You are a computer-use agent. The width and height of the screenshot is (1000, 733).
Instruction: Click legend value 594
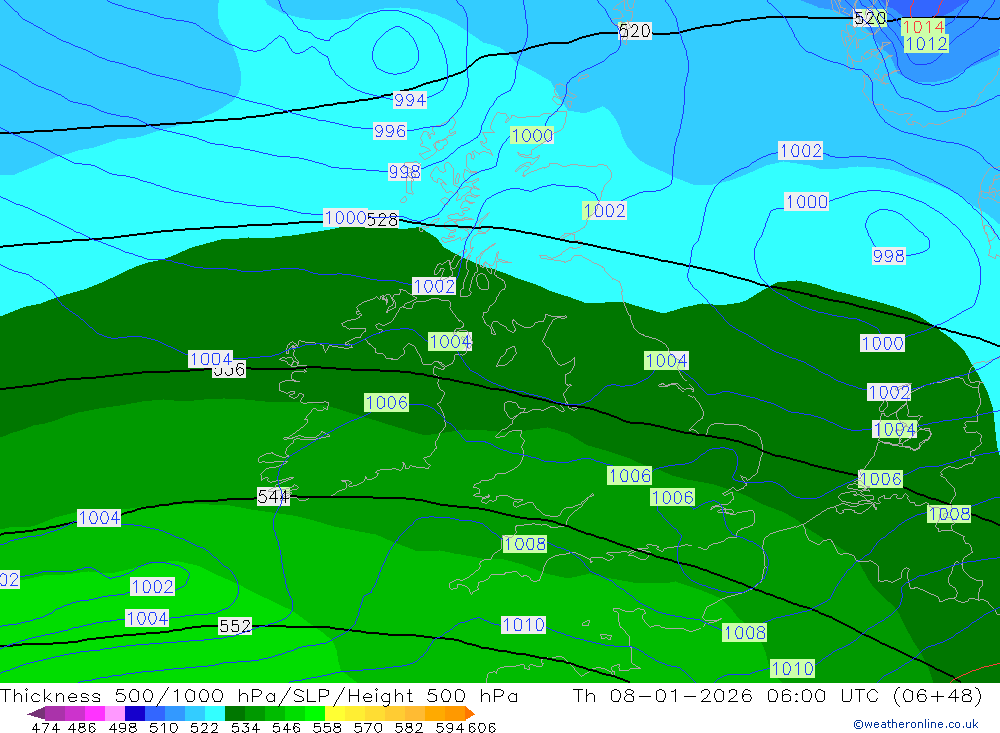[x=449, y=728]
